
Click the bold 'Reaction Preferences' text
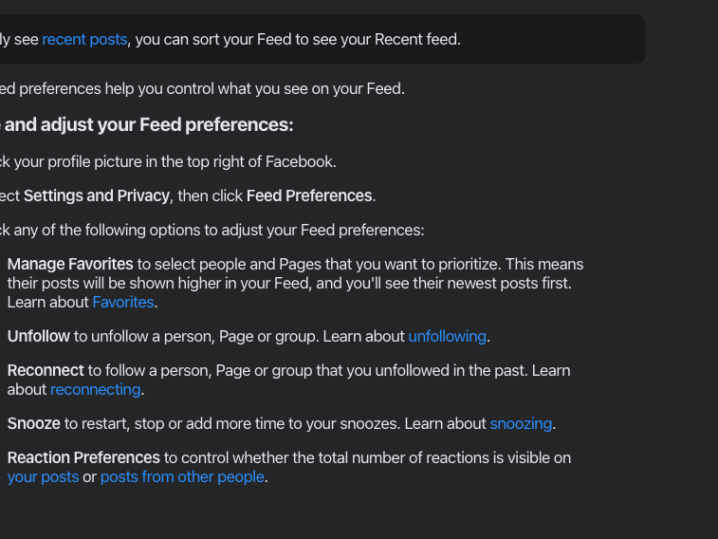point(84,458)
